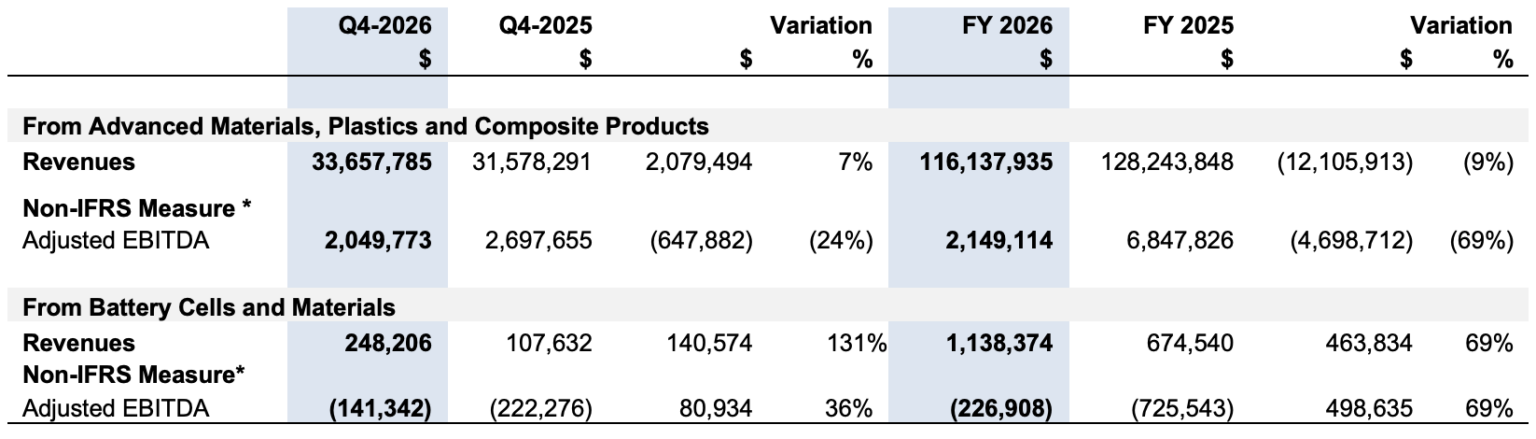Select revenue value 31,578,291

click(532, 163)
